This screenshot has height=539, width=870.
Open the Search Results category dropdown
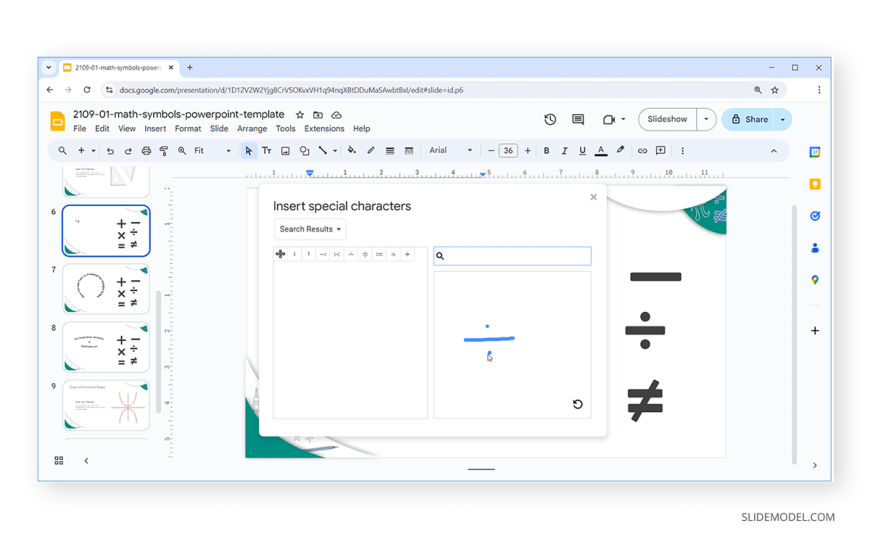point(310,229)
